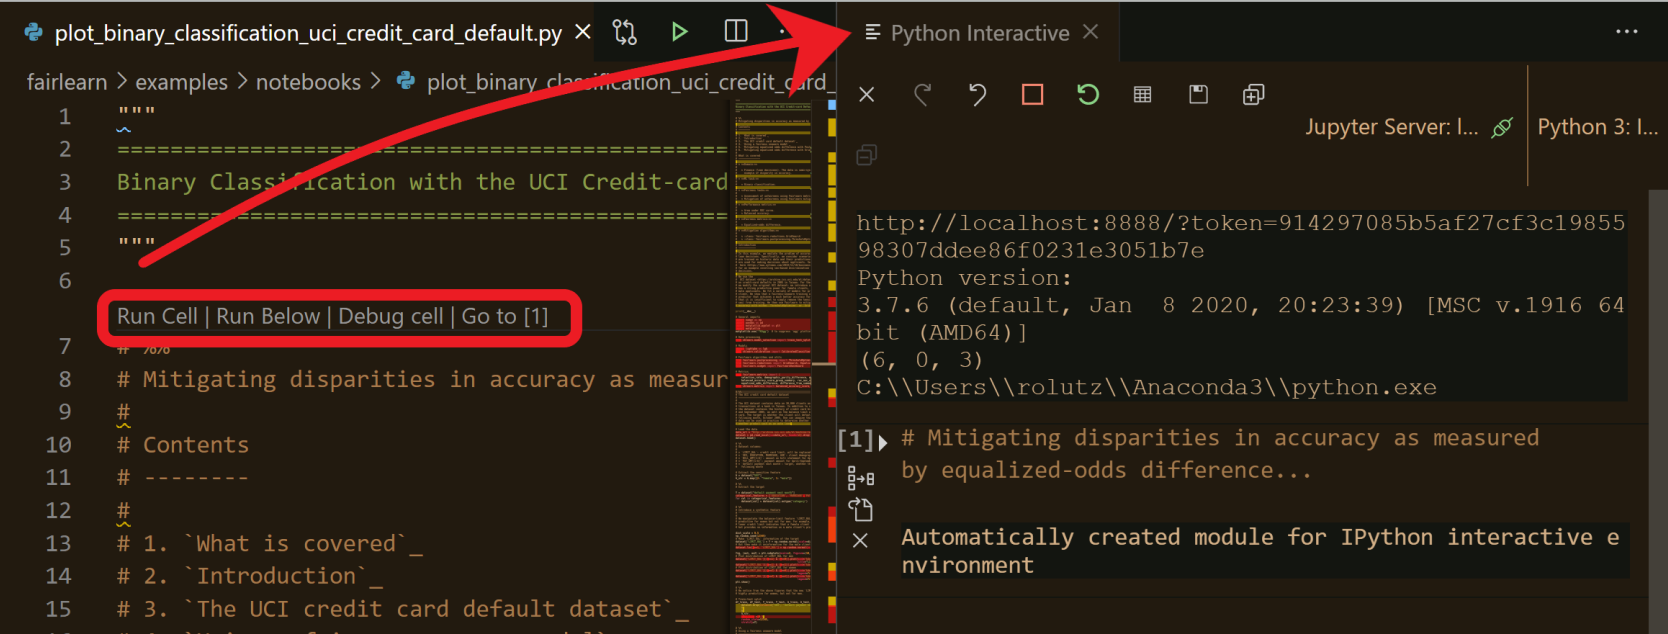Expand all cell inputs icon
1668x634 pixels.
click(1253, 94)
